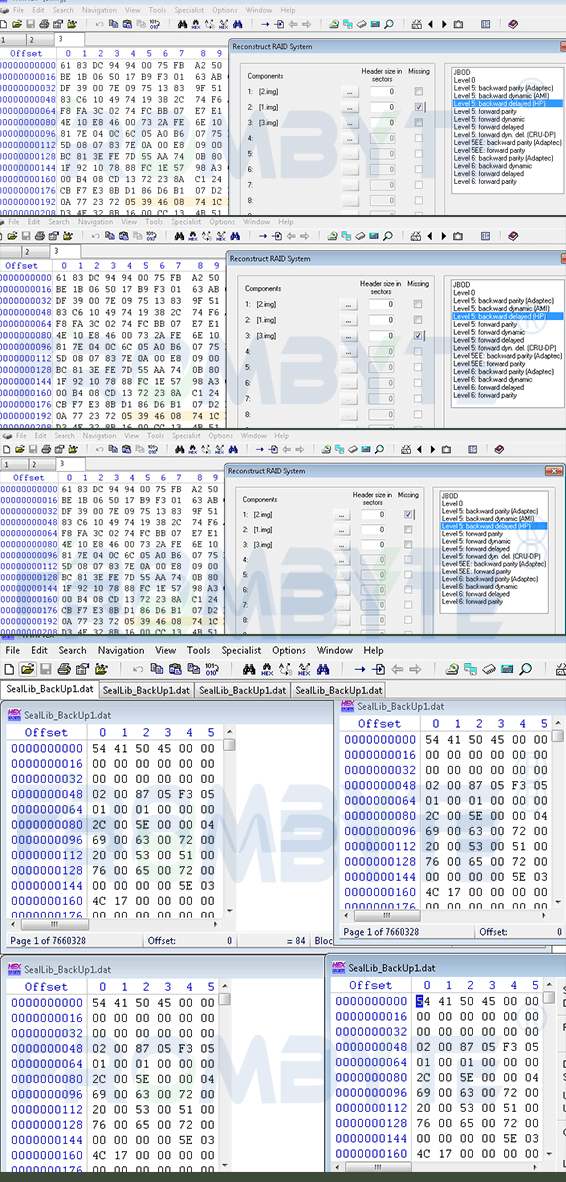Open Navigation menu above SealLib_BackUp1.dat tabs
This screenshot has width=566, height=1182.
tap(121, 650)
